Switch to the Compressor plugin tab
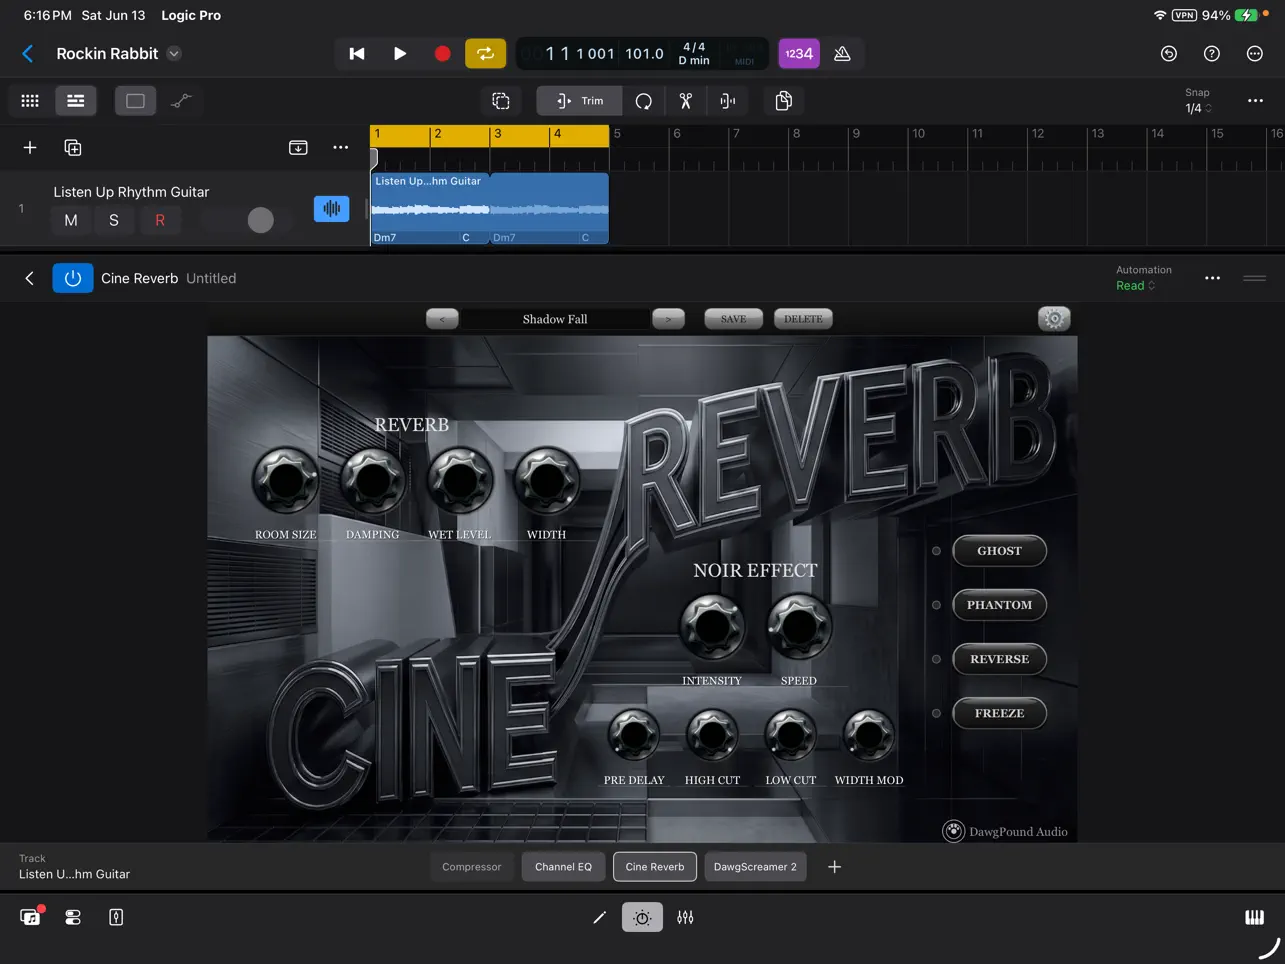 pyautogui.click(x=472, y=867)
